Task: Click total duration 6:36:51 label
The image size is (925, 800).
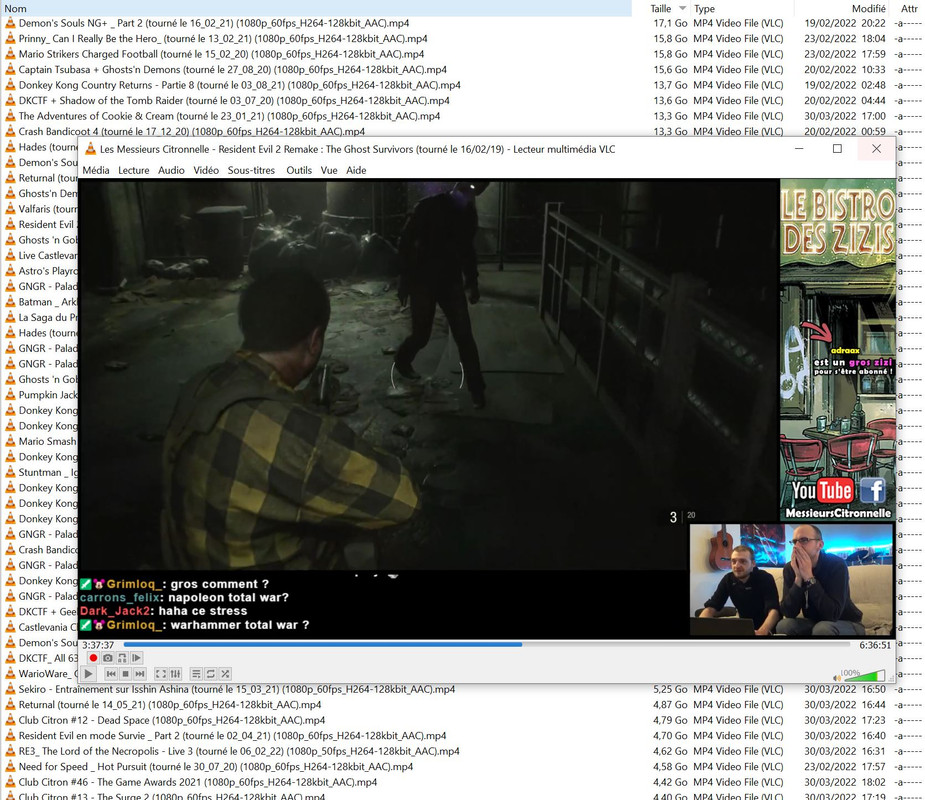Action: click(875, 645)
